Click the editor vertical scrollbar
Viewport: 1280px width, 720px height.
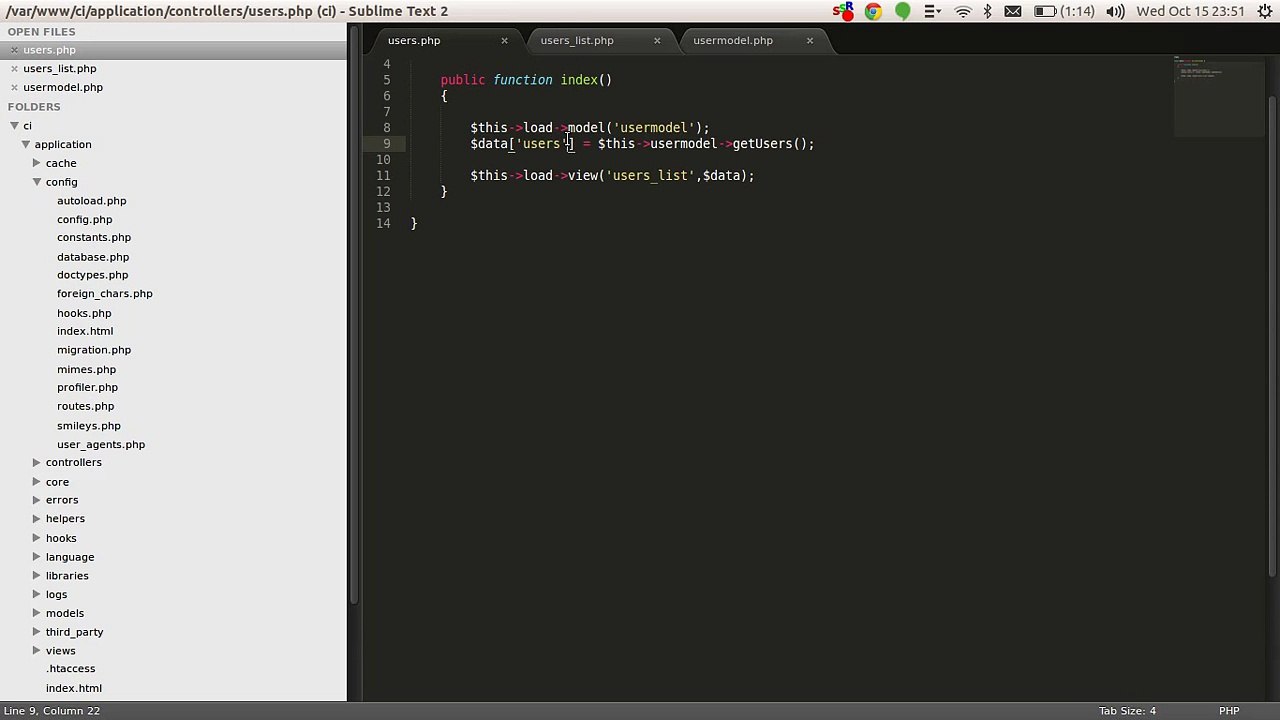(x=1272, y=335)
